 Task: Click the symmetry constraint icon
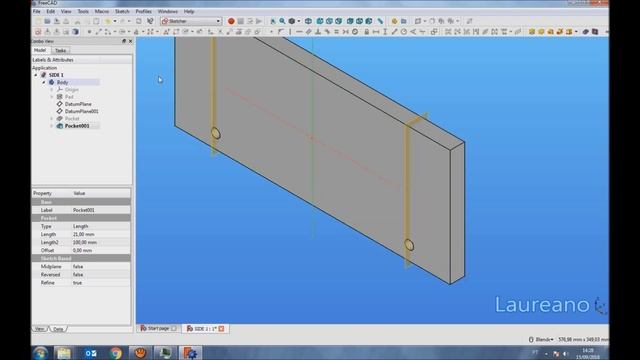click(345, 32)
